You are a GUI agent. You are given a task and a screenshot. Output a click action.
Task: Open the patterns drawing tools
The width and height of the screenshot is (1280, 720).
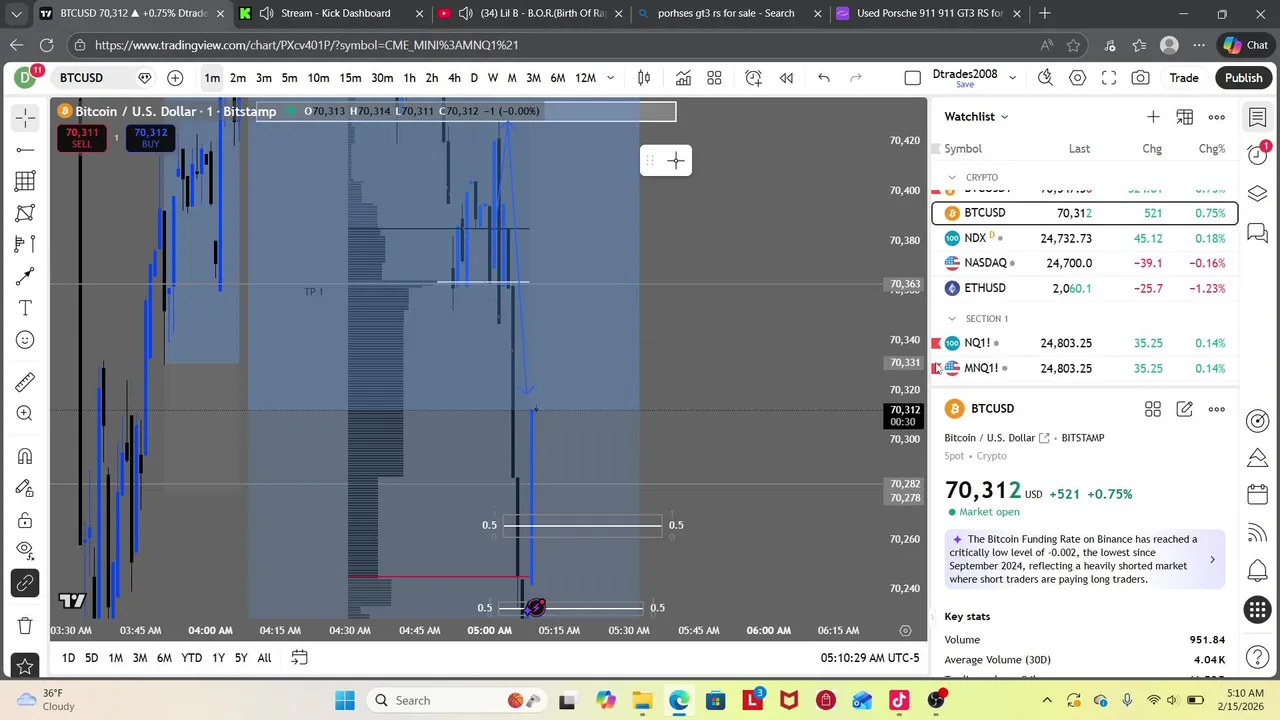click(x=25, y=213)
